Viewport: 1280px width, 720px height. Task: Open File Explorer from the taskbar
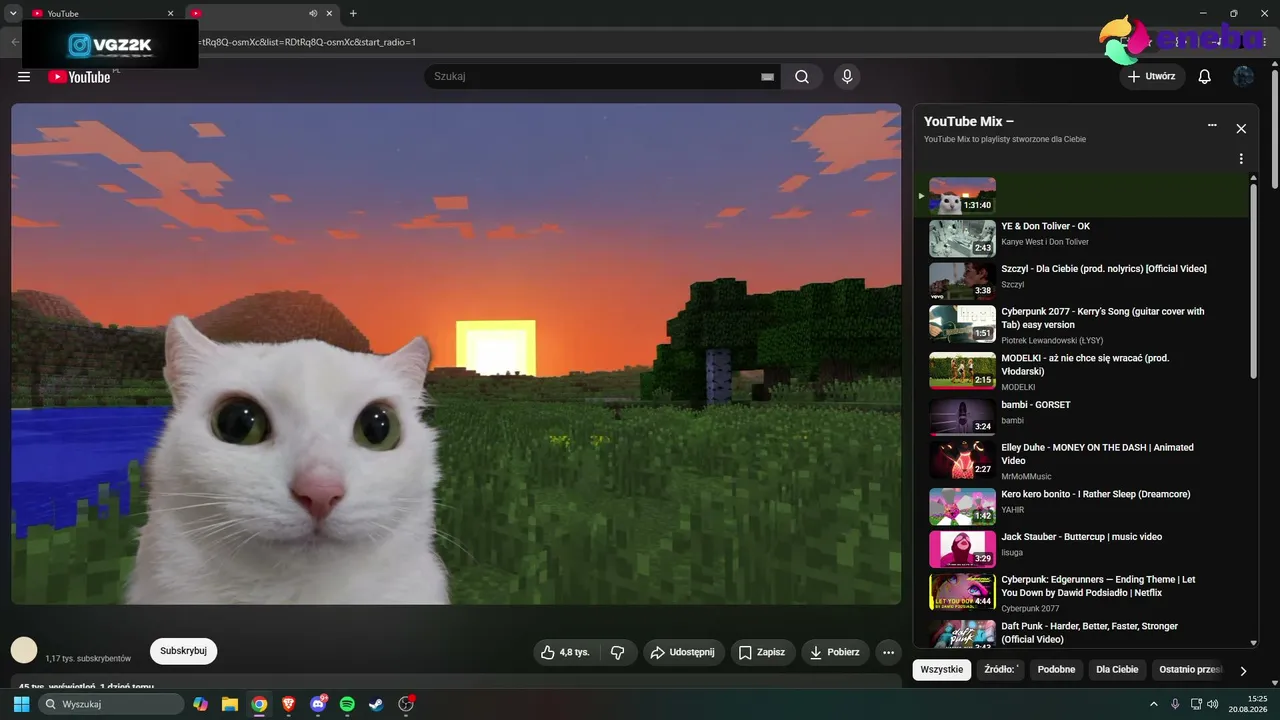230,704
